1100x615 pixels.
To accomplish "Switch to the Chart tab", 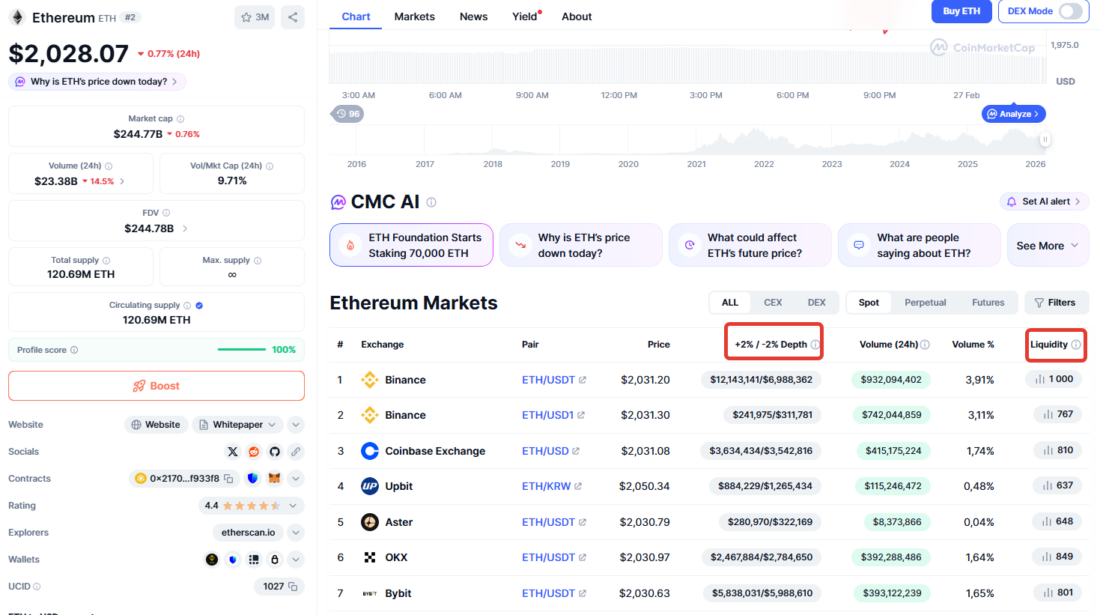I will click(356, 16).
